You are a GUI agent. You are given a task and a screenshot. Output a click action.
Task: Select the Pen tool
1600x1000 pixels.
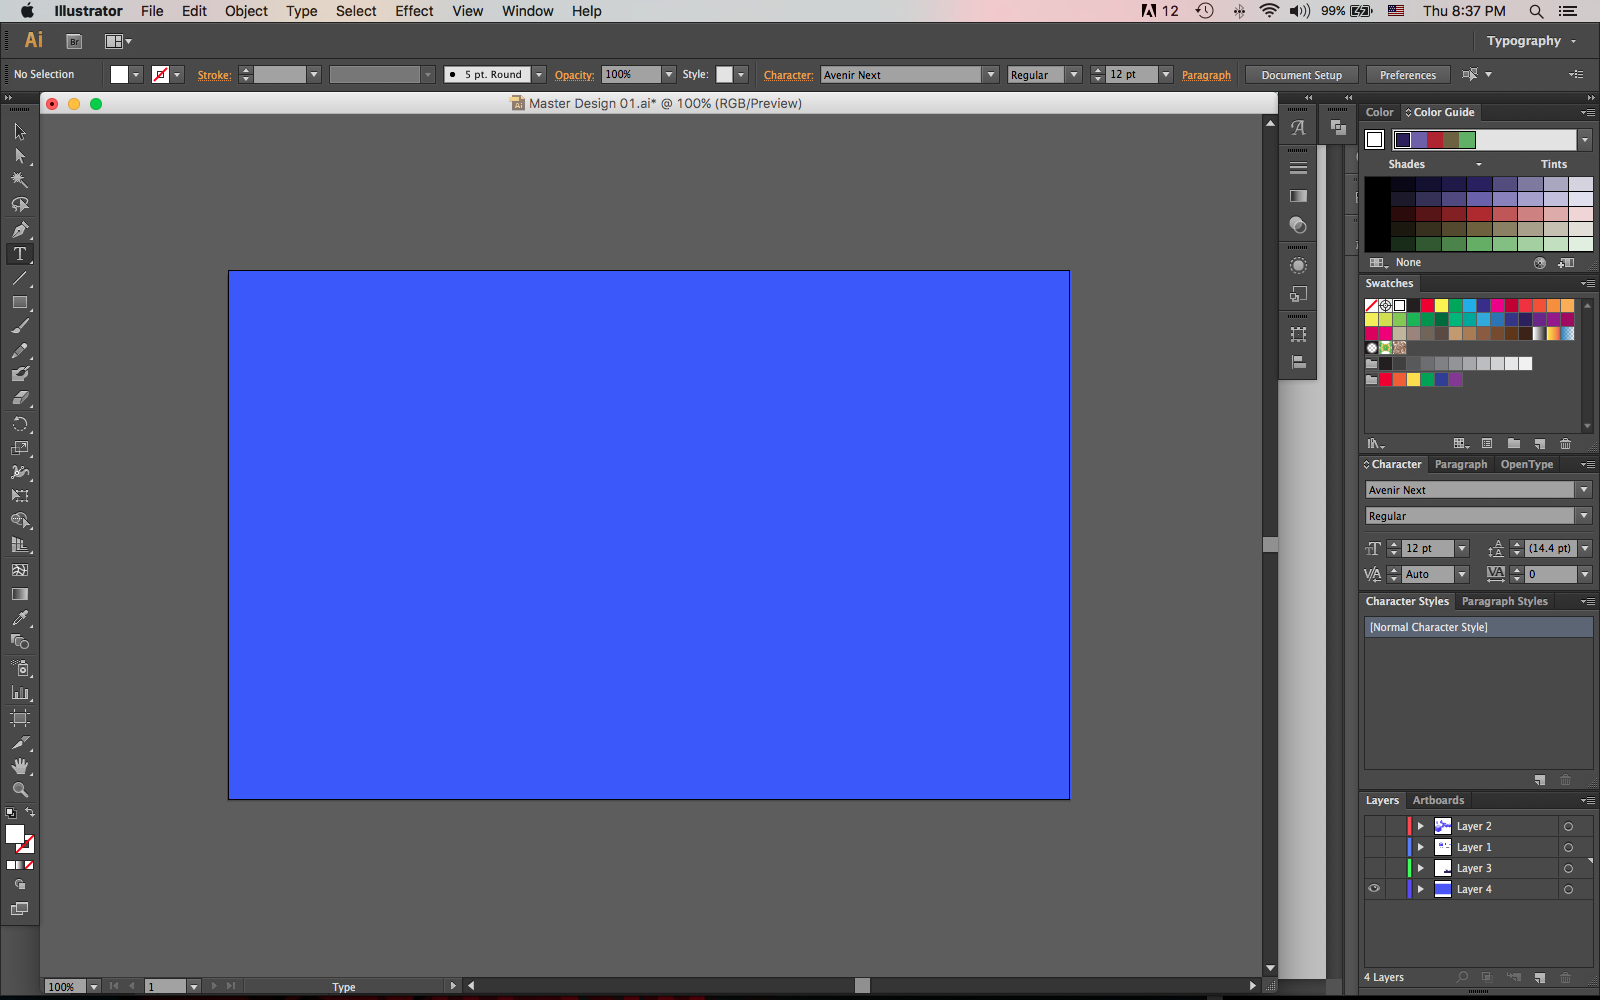[19, 229]
